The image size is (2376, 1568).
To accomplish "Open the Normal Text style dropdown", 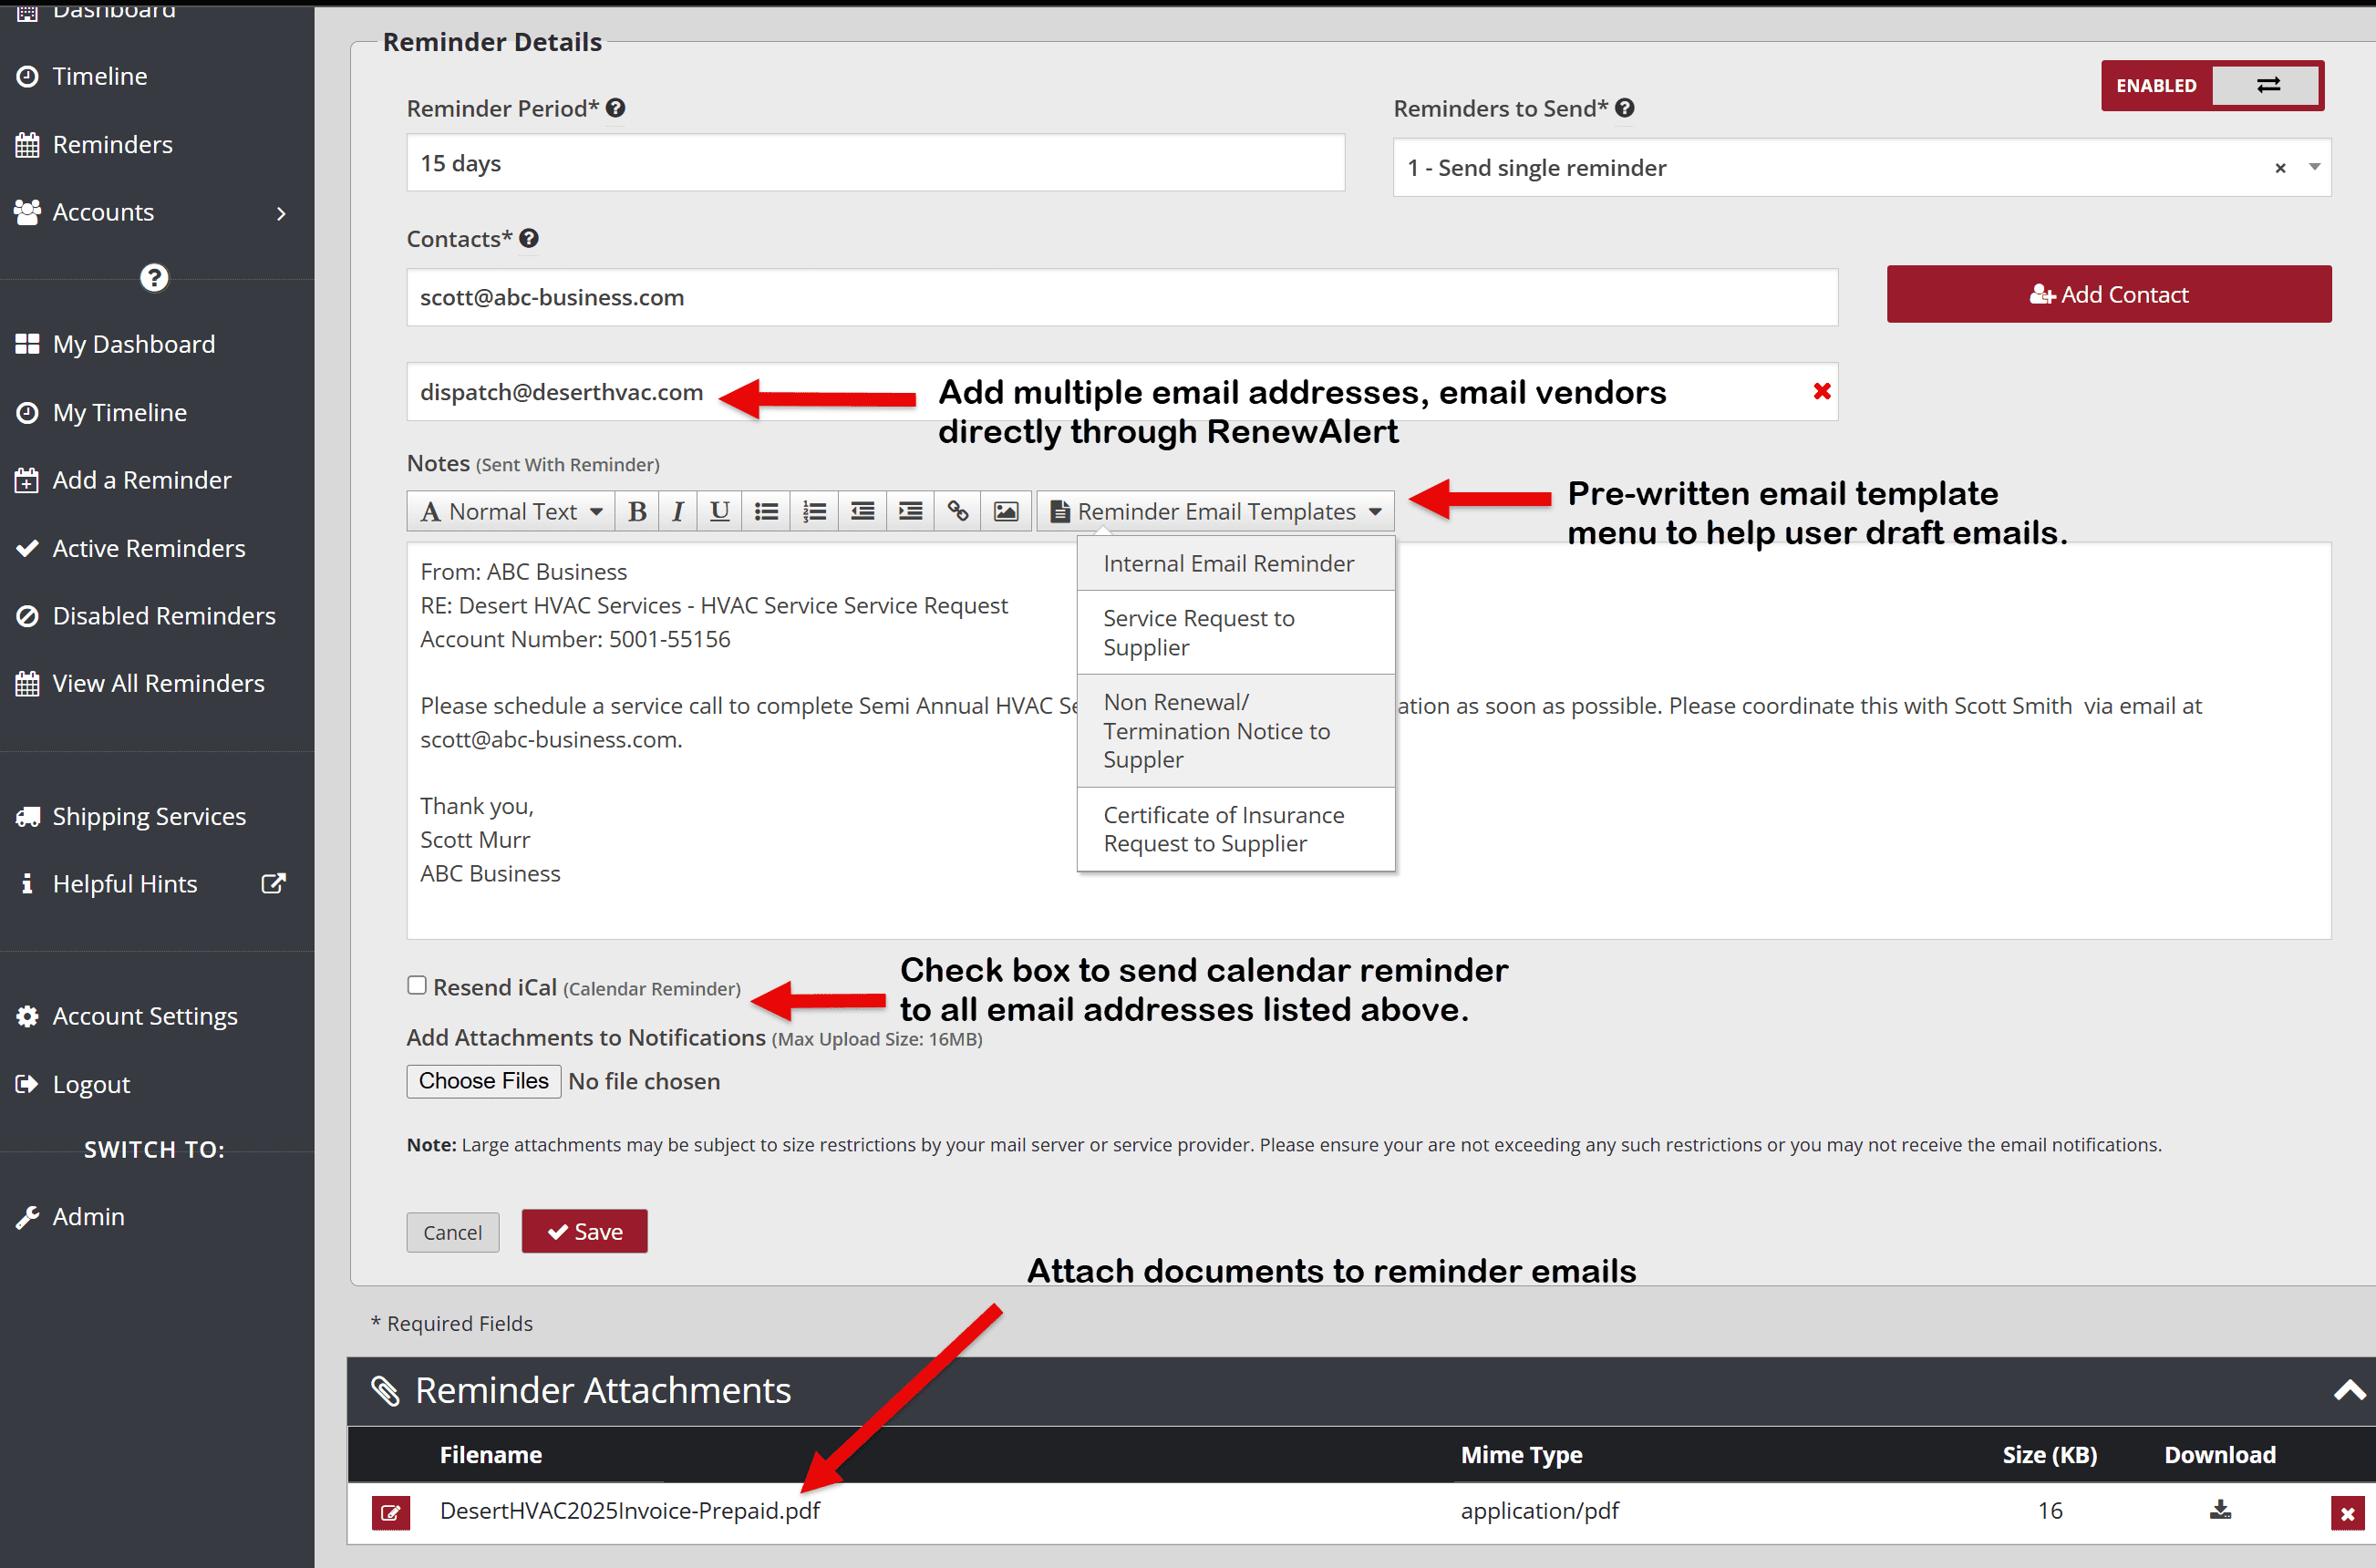I will (x=510, y=511).
